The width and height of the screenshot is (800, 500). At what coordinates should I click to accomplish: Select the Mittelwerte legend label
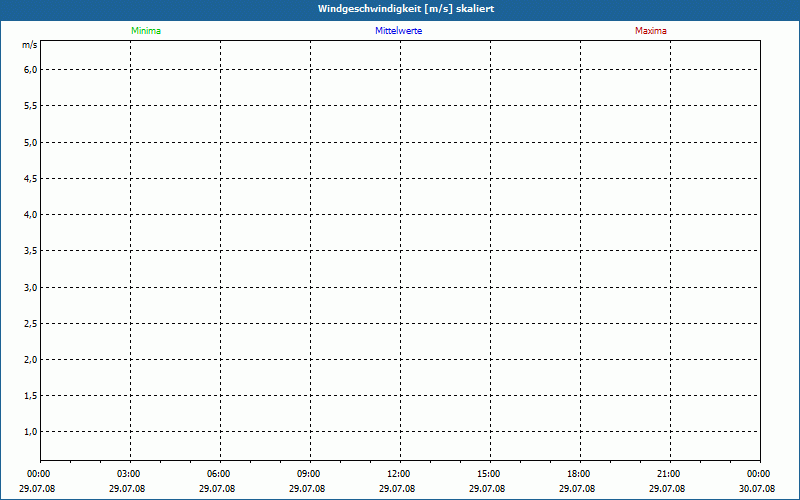[x=398, y=31]
